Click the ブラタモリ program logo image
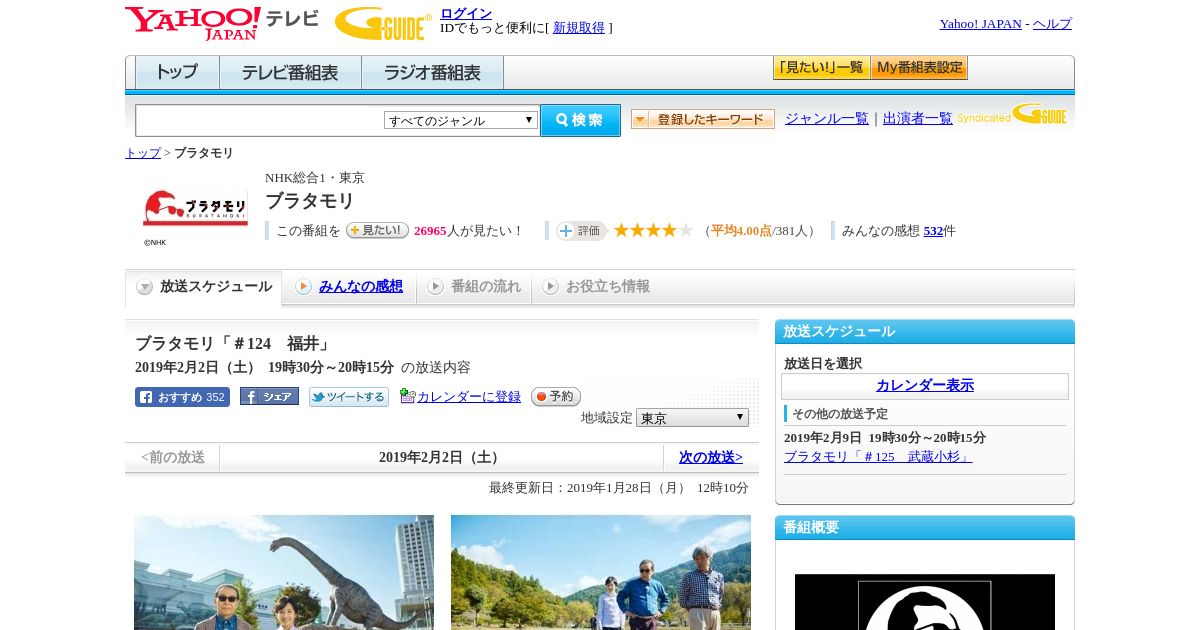The width and height of the screenshot is (1200, 630). pos(195,209)
